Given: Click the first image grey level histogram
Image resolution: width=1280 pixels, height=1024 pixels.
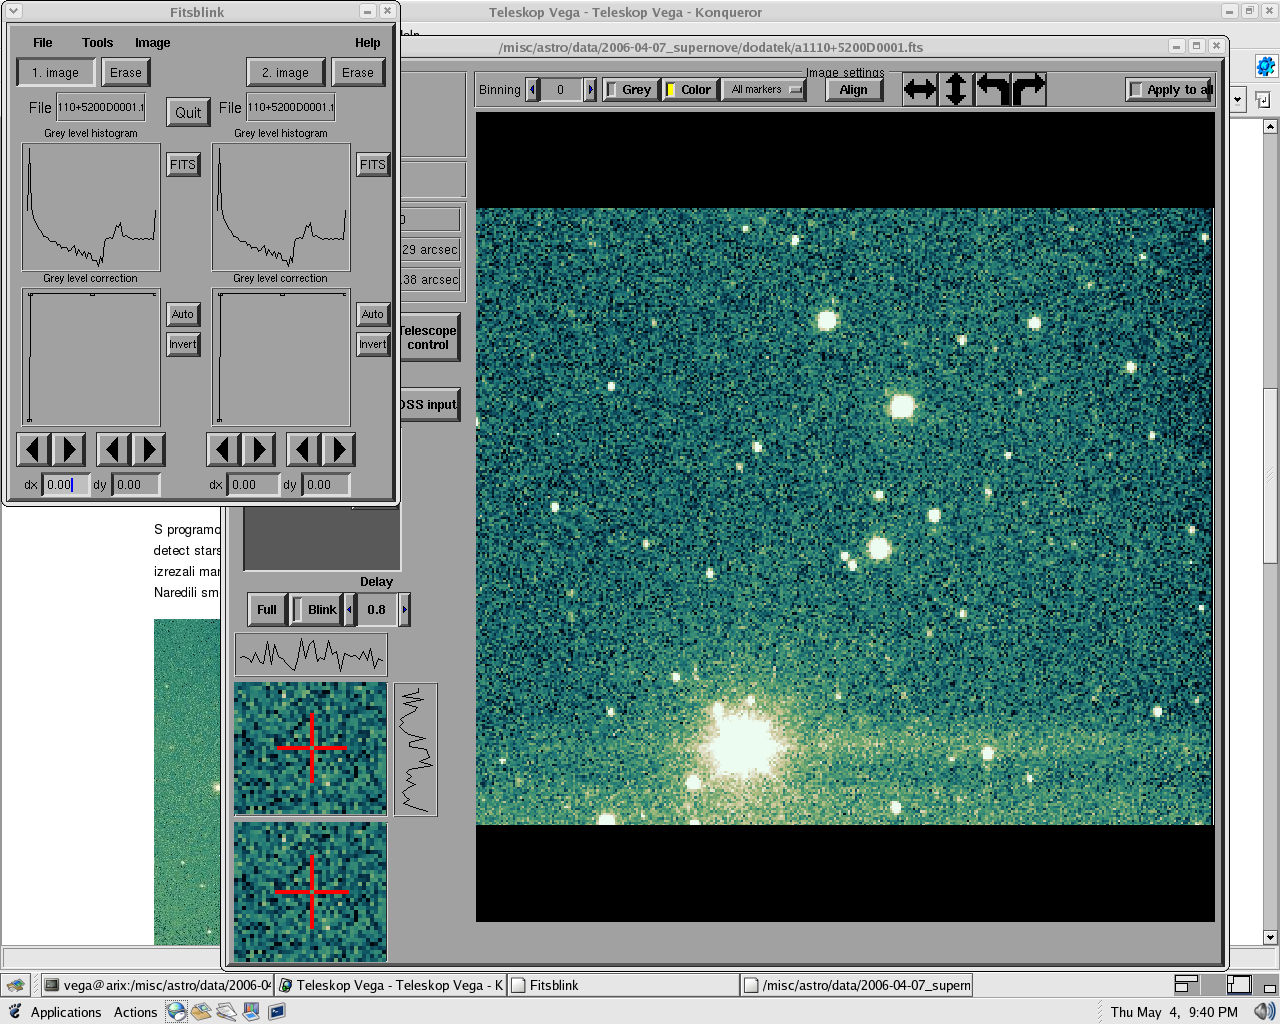Looking at the screenshot, I should pos(91,206).
